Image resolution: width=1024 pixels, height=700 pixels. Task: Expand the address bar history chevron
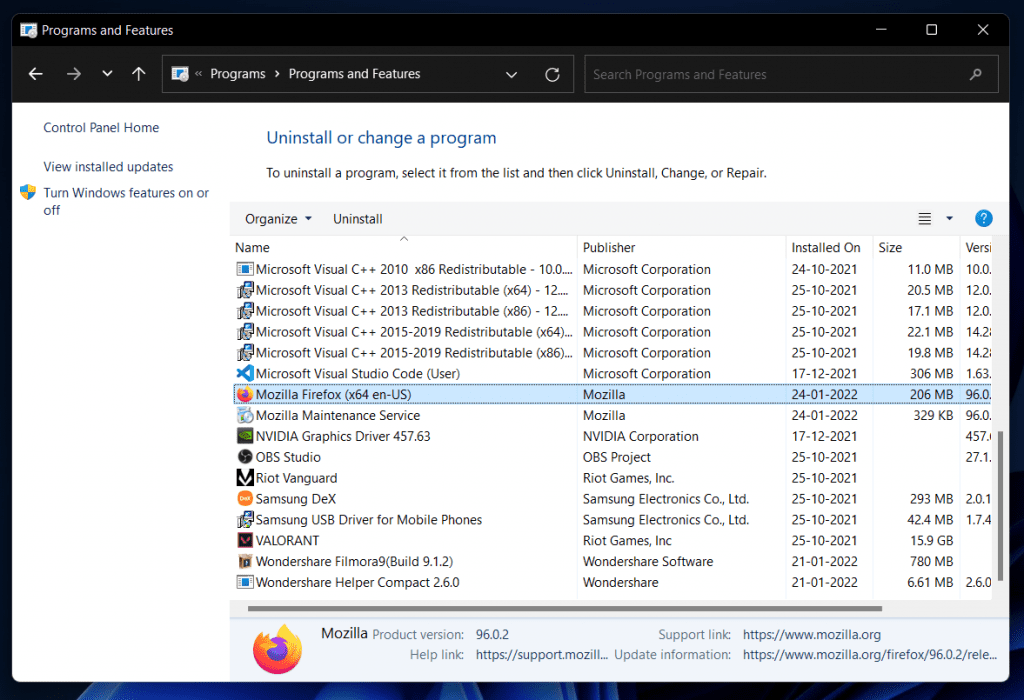click(511, 73)
